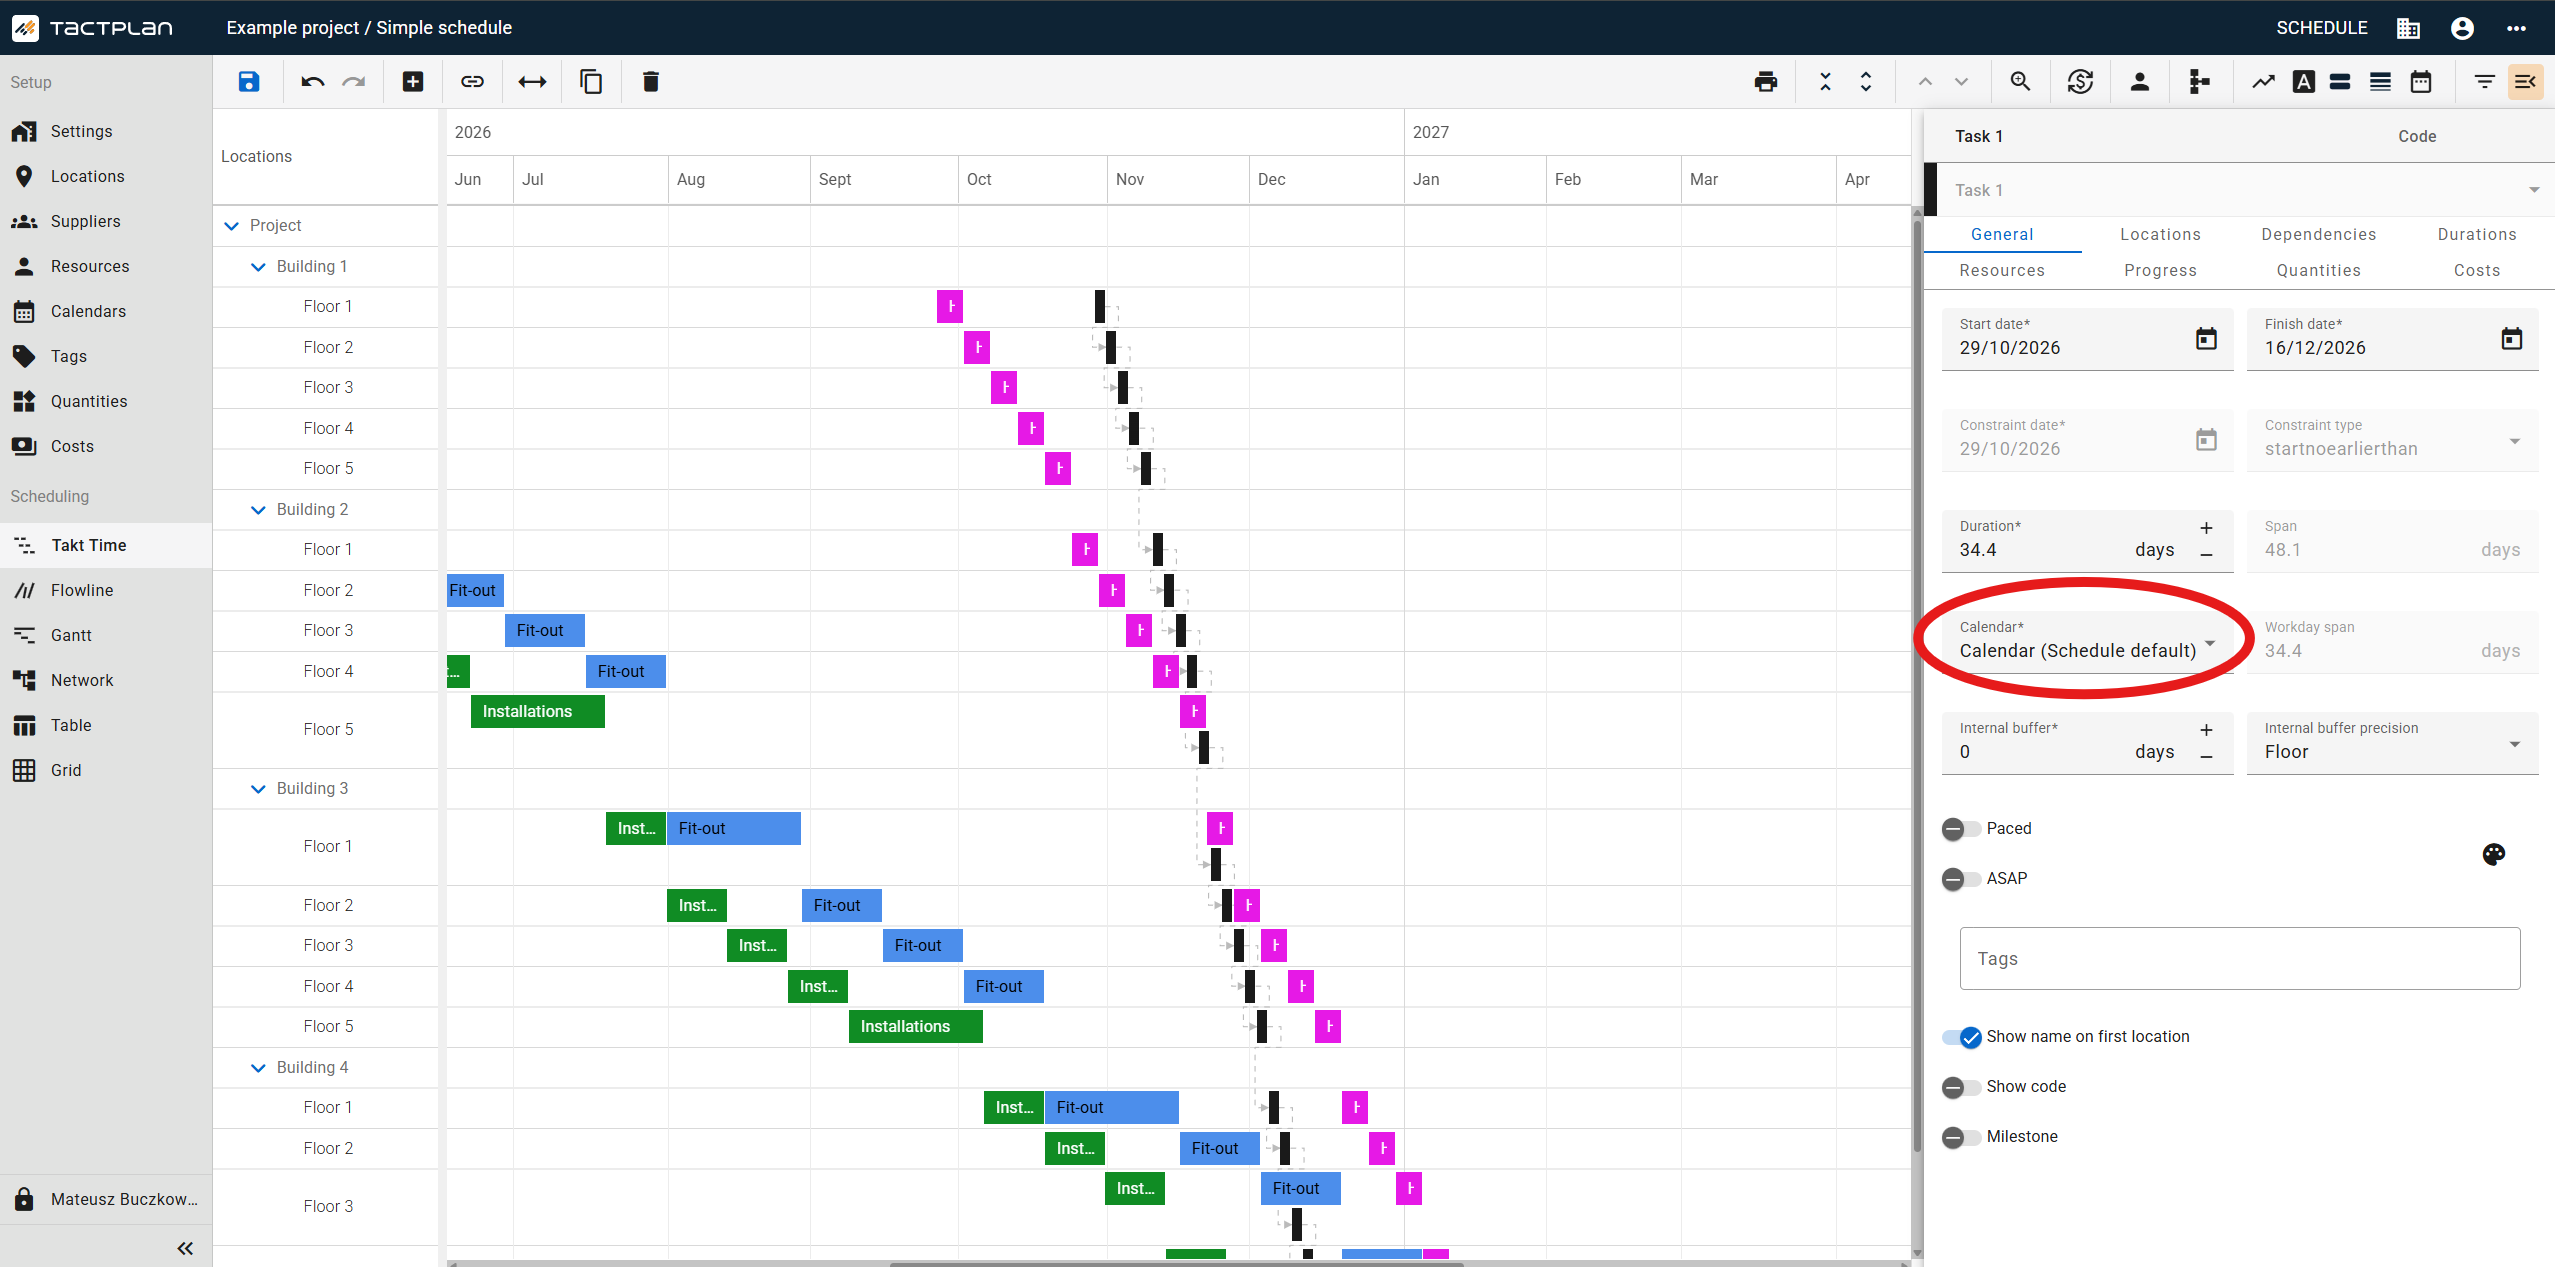Open Suppliers in the sidebar
Viewport: 2555px width, 1267px height.
point(106,221)
